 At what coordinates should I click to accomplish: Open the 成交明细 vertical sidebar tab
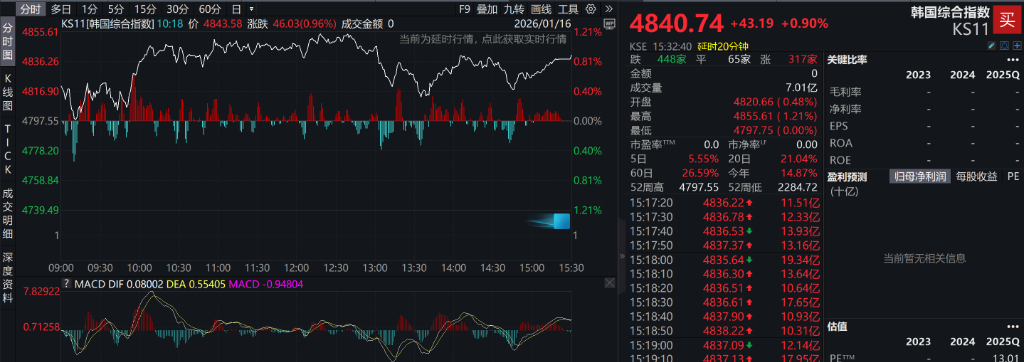tap(8, 213)
